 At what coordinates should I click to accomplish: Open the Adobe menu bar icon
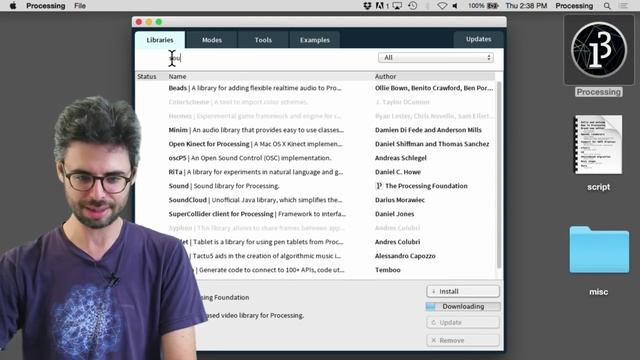tap(381, 6)
